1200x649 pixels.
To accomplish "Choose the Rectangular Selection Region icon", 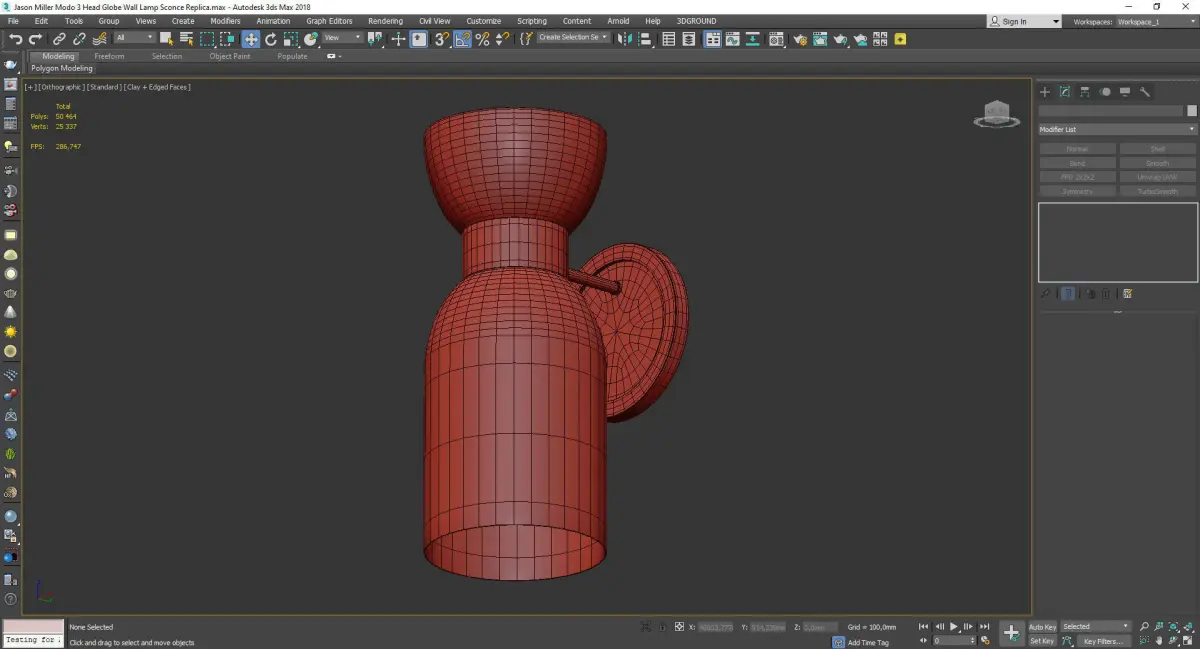I will pos(207,39).
